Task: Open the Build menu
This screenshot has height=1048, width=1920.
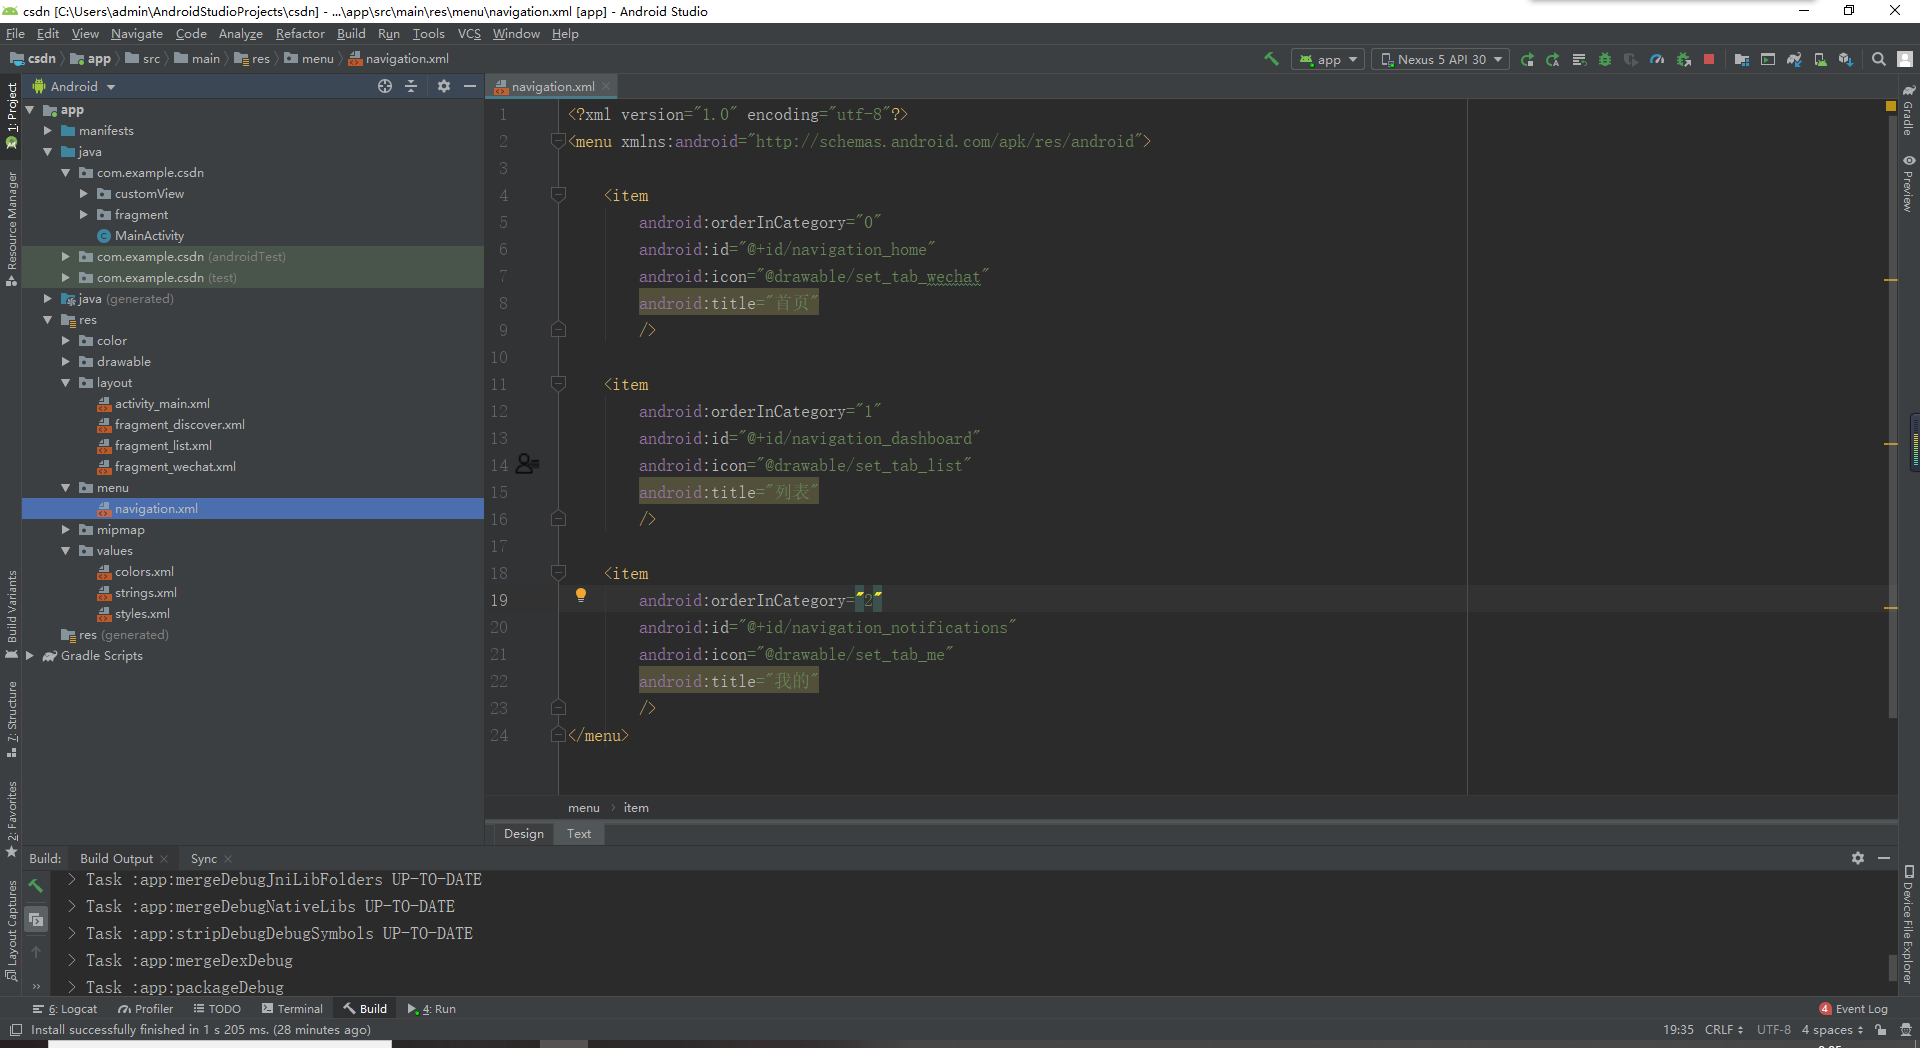Action: click(x=351, y=33)
